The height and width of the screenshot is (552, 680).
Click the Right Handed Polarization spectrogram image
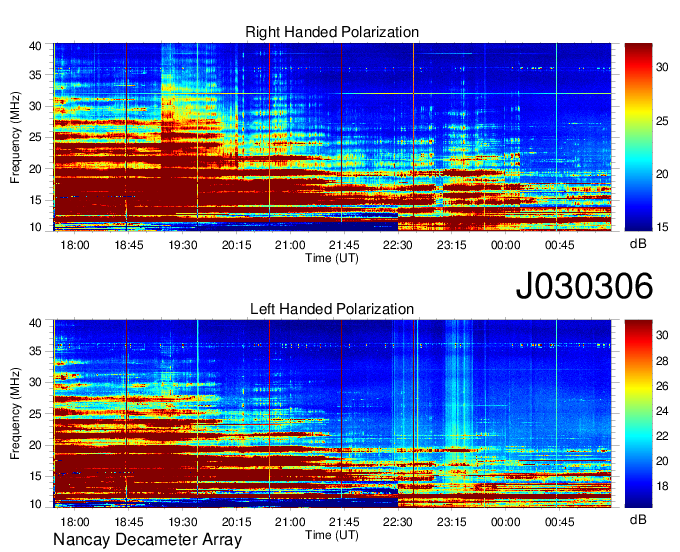pyautogui.click(x=332, y=137)
